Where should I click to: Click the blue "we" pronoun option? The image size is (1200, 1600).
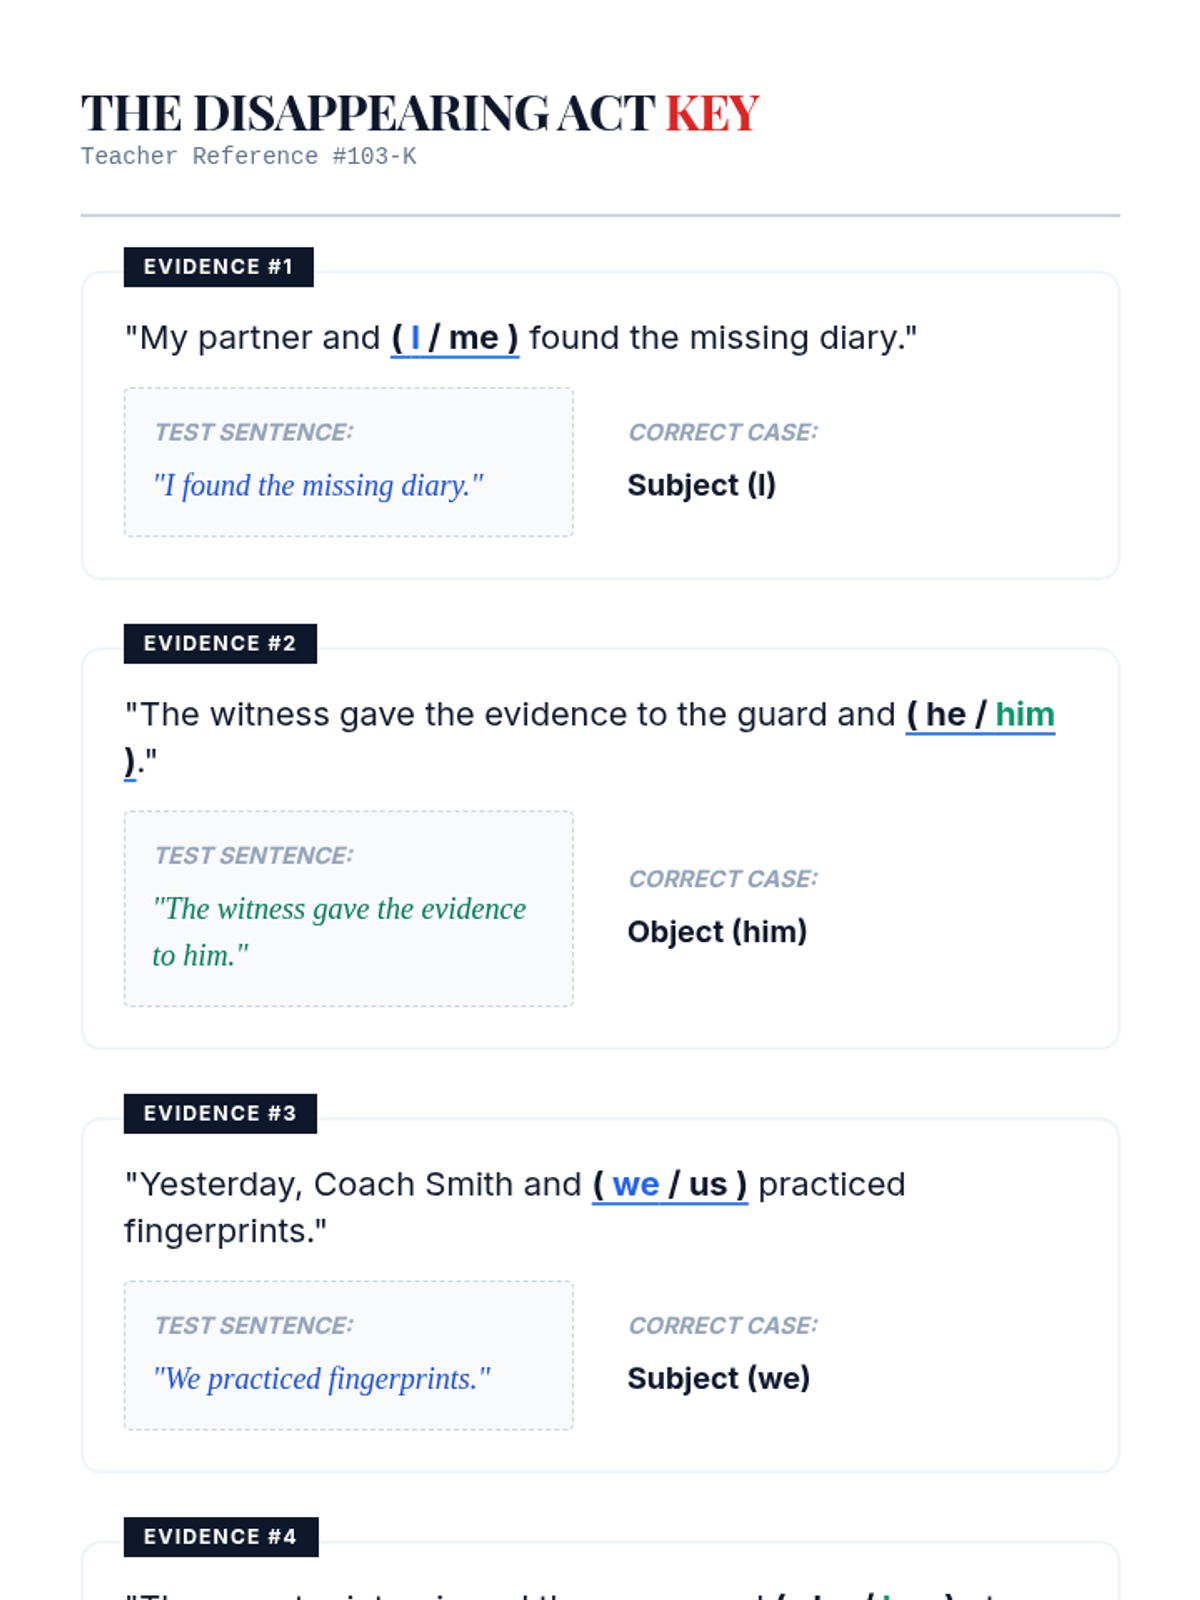(635, 1185)
